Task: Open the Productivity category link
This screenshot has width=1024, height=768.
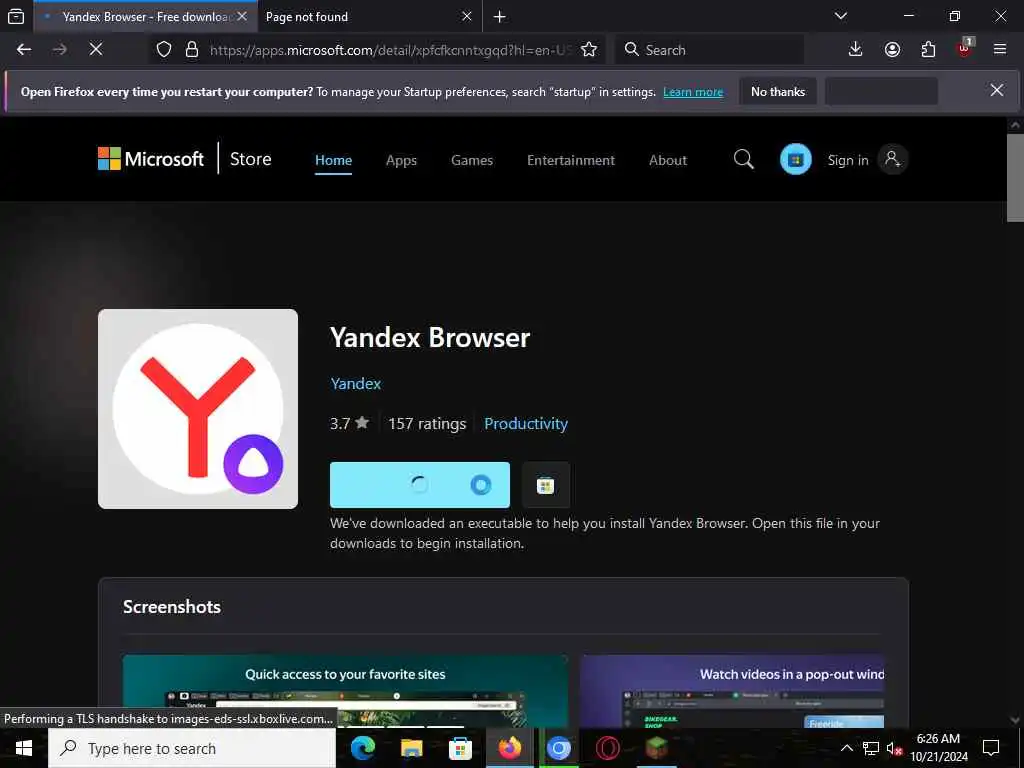Action: [526, 424]
